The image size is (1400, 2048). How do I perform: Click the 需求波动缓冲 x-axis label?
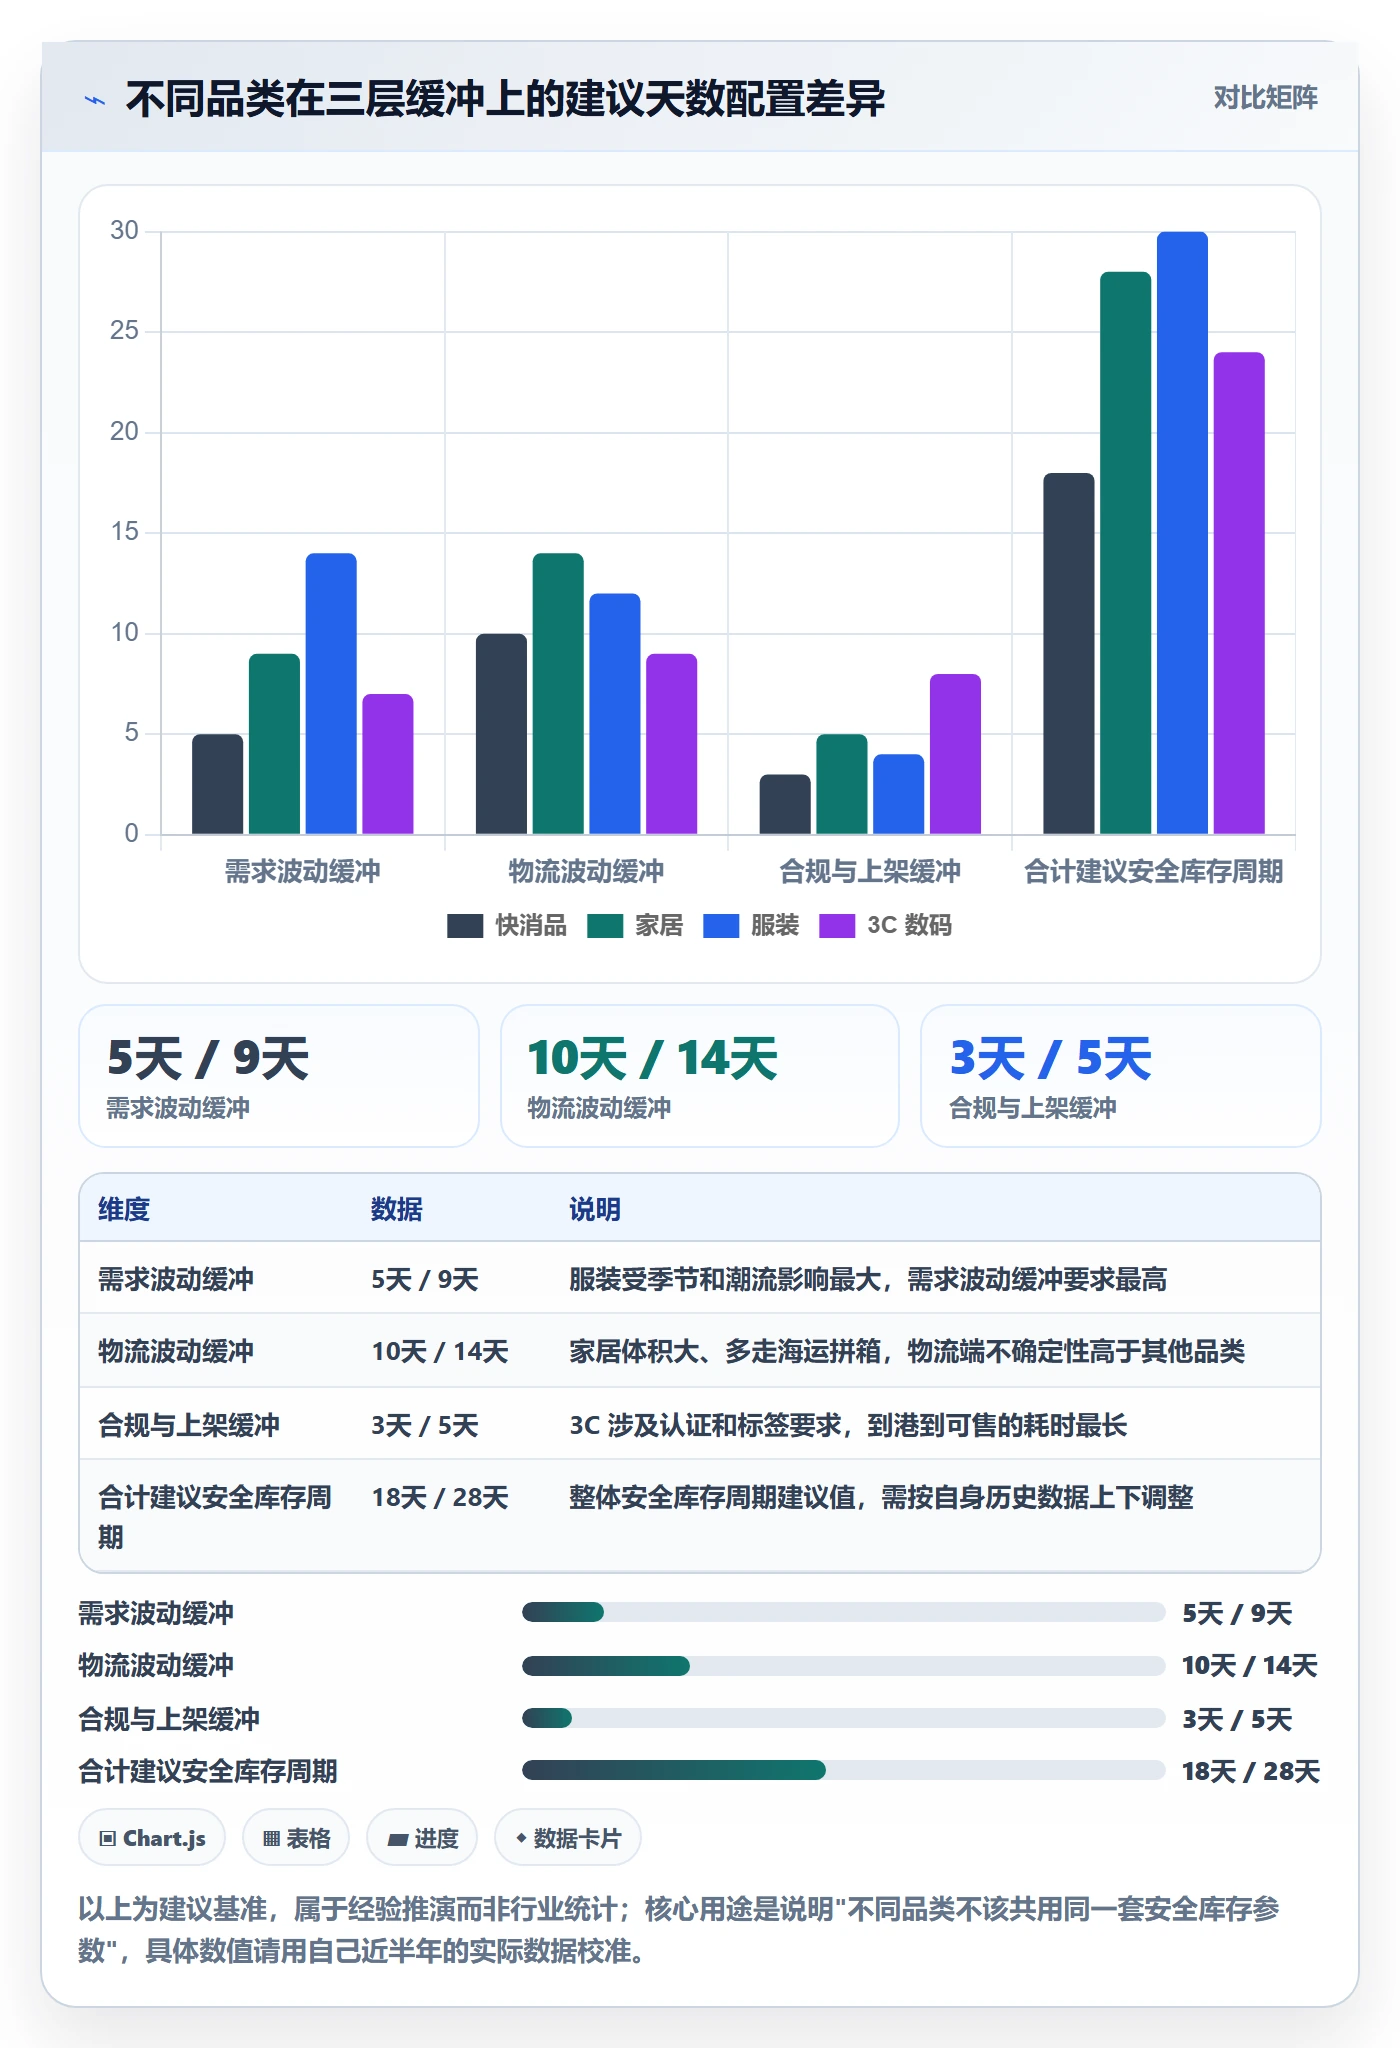point(302,871)
